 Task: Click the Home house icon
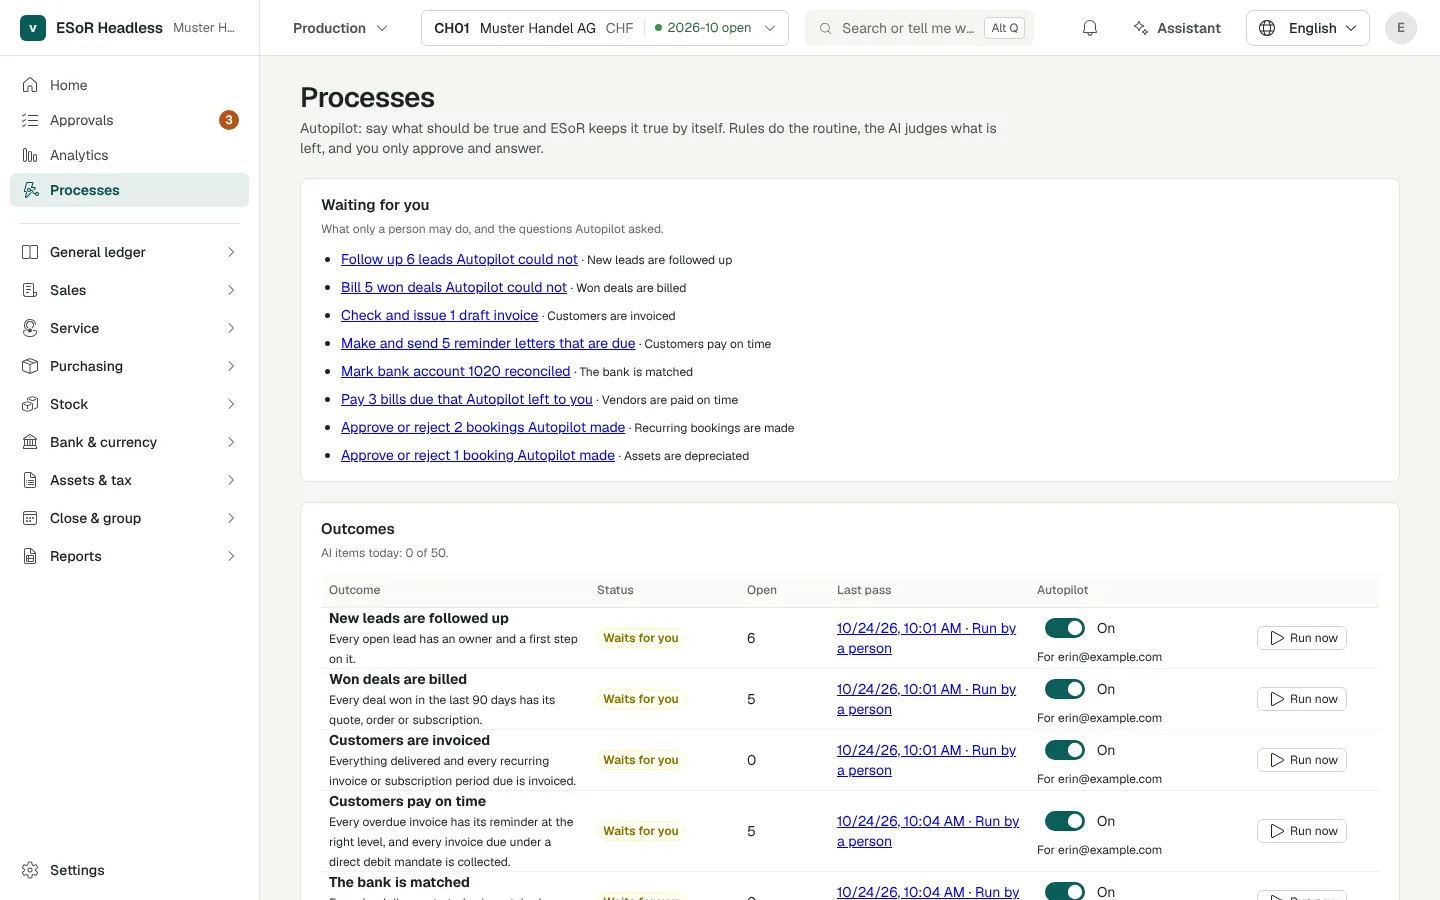point(30,85)
